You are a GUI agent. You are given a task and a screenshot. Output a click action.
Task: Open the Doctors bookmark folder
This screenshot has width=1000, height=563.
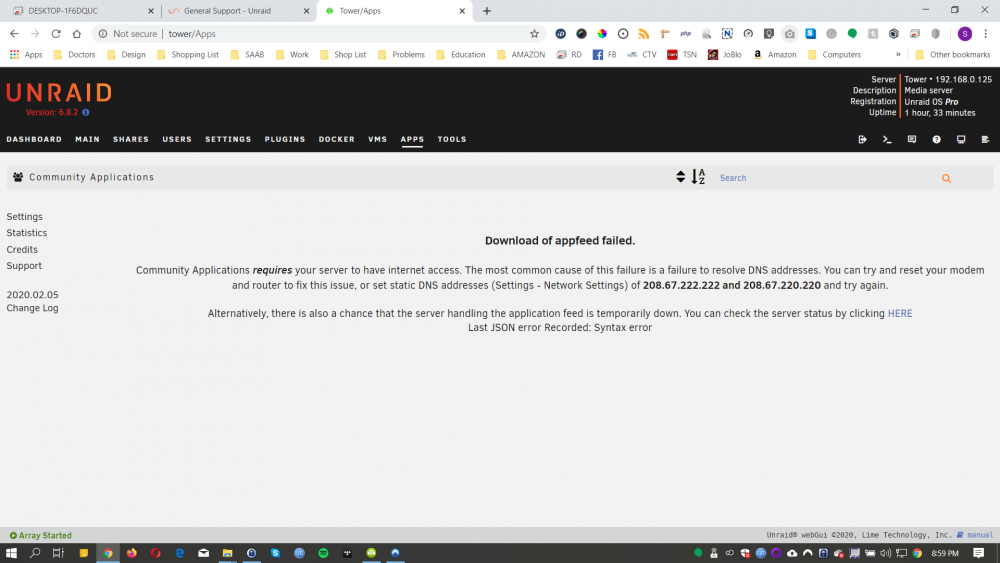click(75, 54)
